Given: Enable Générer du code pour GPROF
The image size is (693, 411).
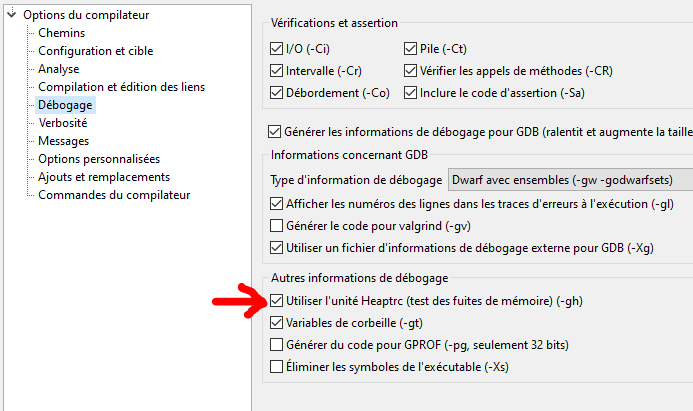Looking at the screenshot, I should click(277, 345).
